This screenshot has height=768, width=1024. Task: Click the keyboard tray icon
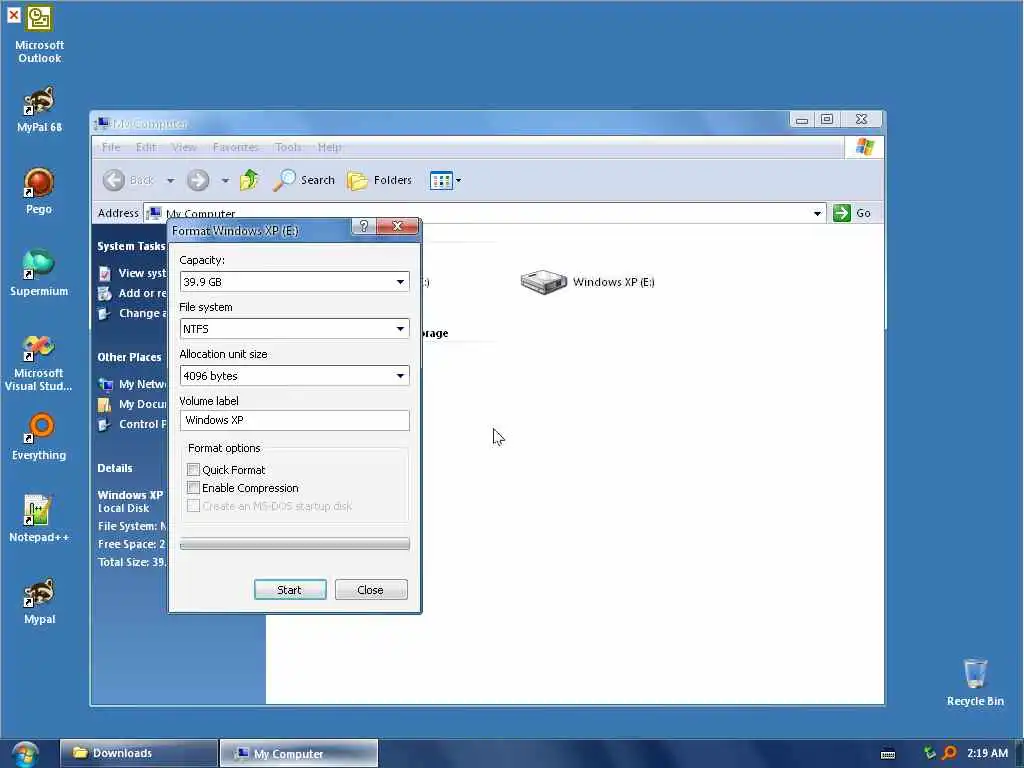(x=888, y=754)
